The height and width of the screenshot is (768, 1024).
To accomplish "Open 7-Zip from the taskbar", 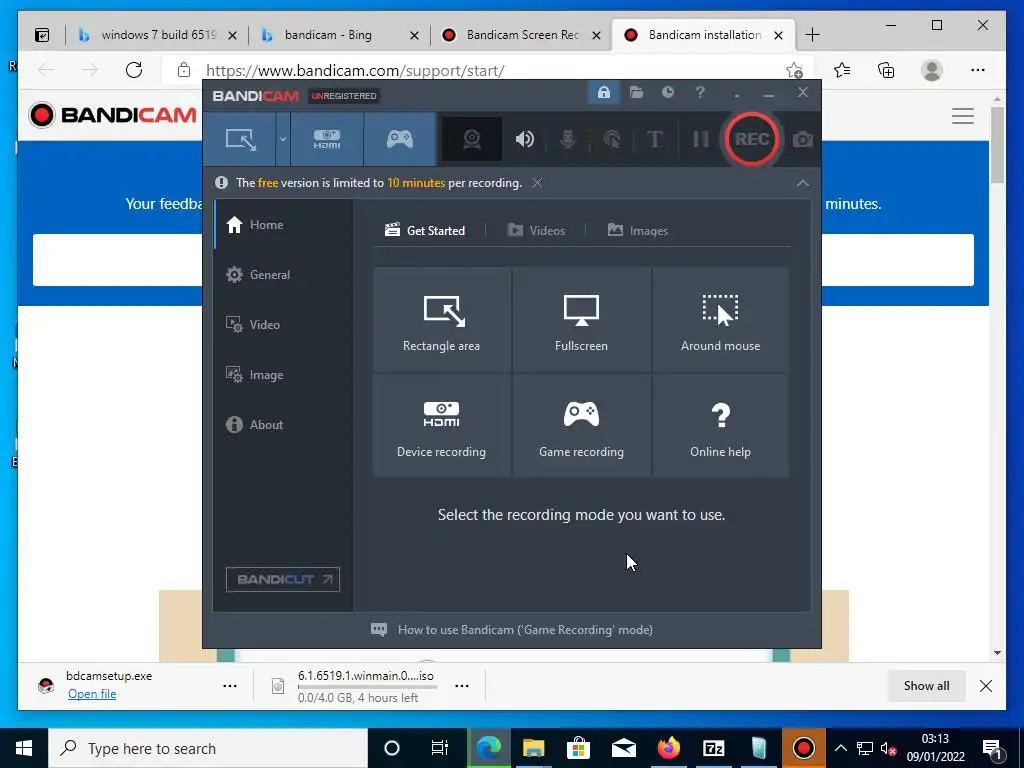I will pyautogui.click(x=714, y=748).
